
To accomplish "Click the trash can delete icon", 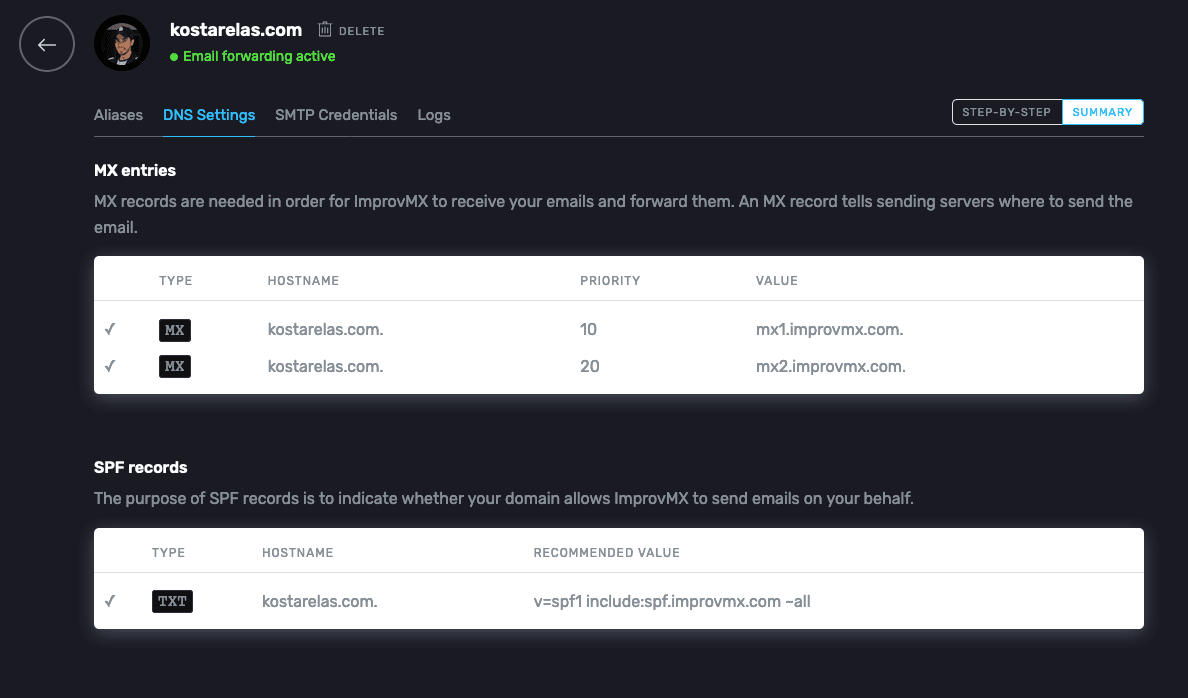I will pyautogui.click(x=325, y=30).
